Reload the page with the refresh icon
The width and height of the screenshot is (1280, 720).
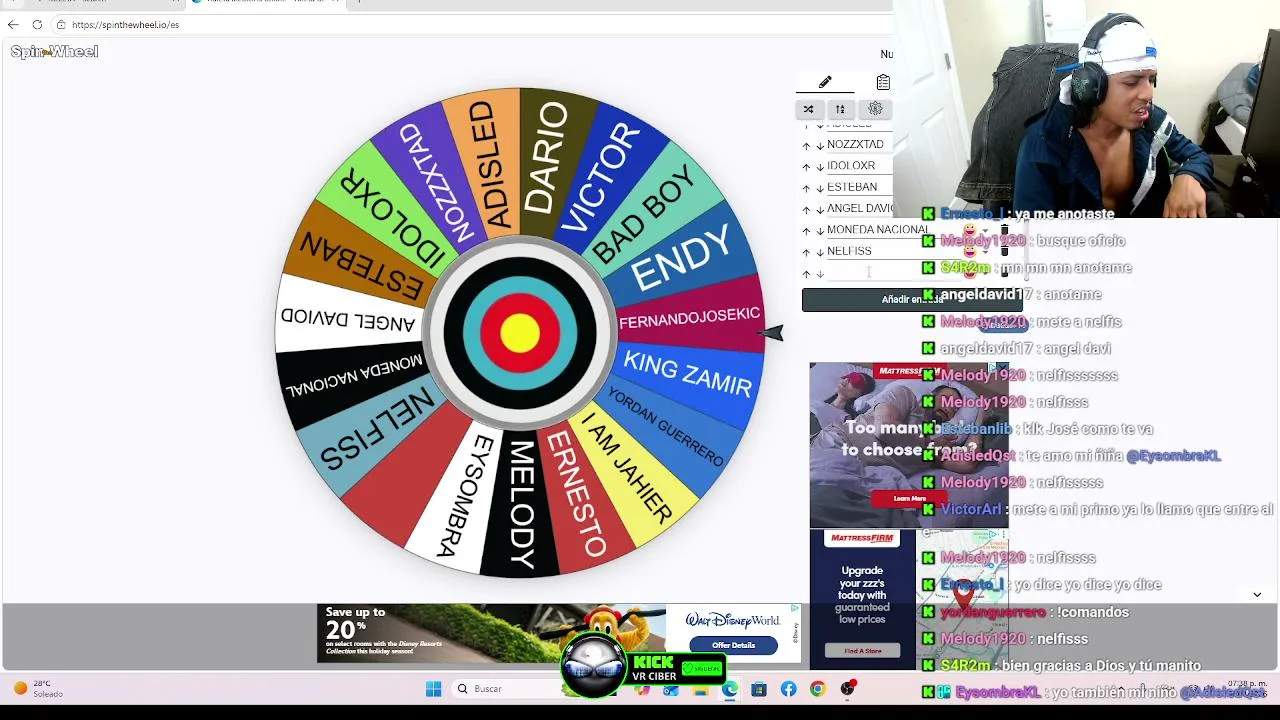[x=37, y=24]
